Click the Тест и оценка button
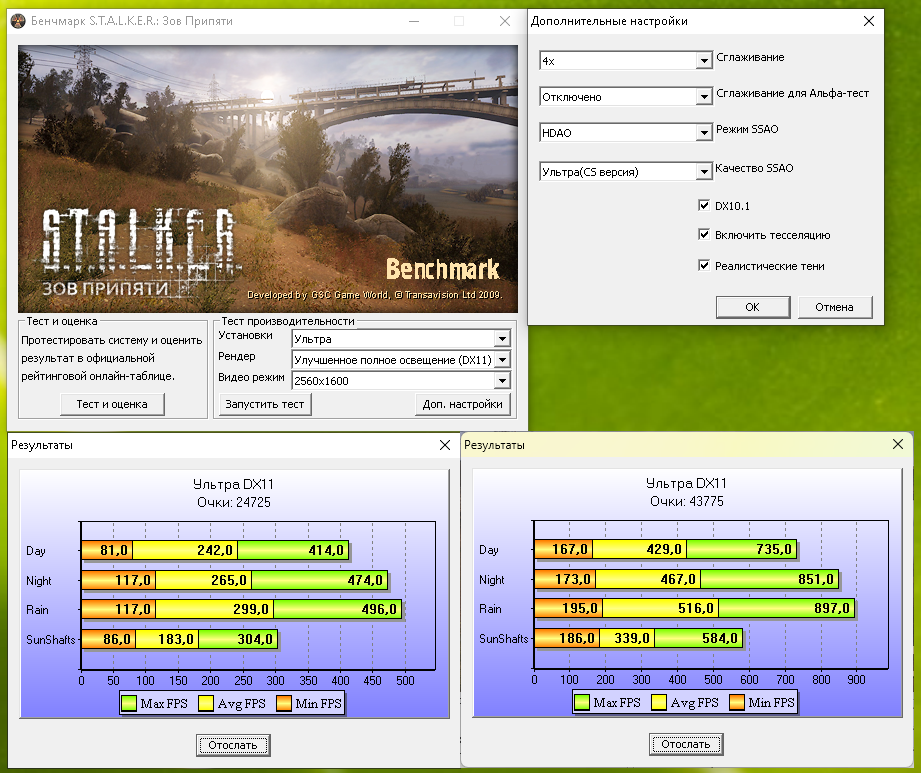Screen dimensions: 921x773 click(x=112, y=404)
